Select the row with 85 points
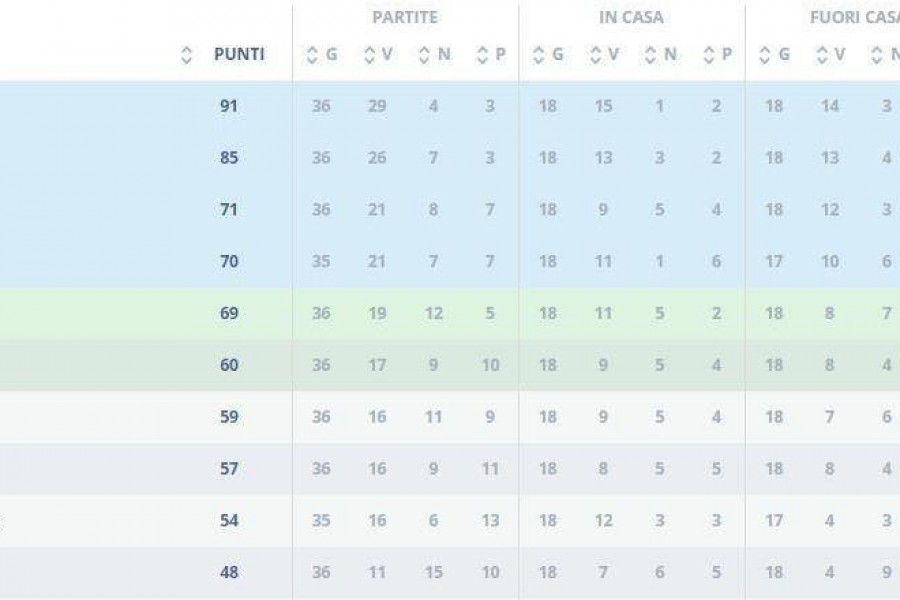Viewport: 900px width, 600px height. click(450, 158)
